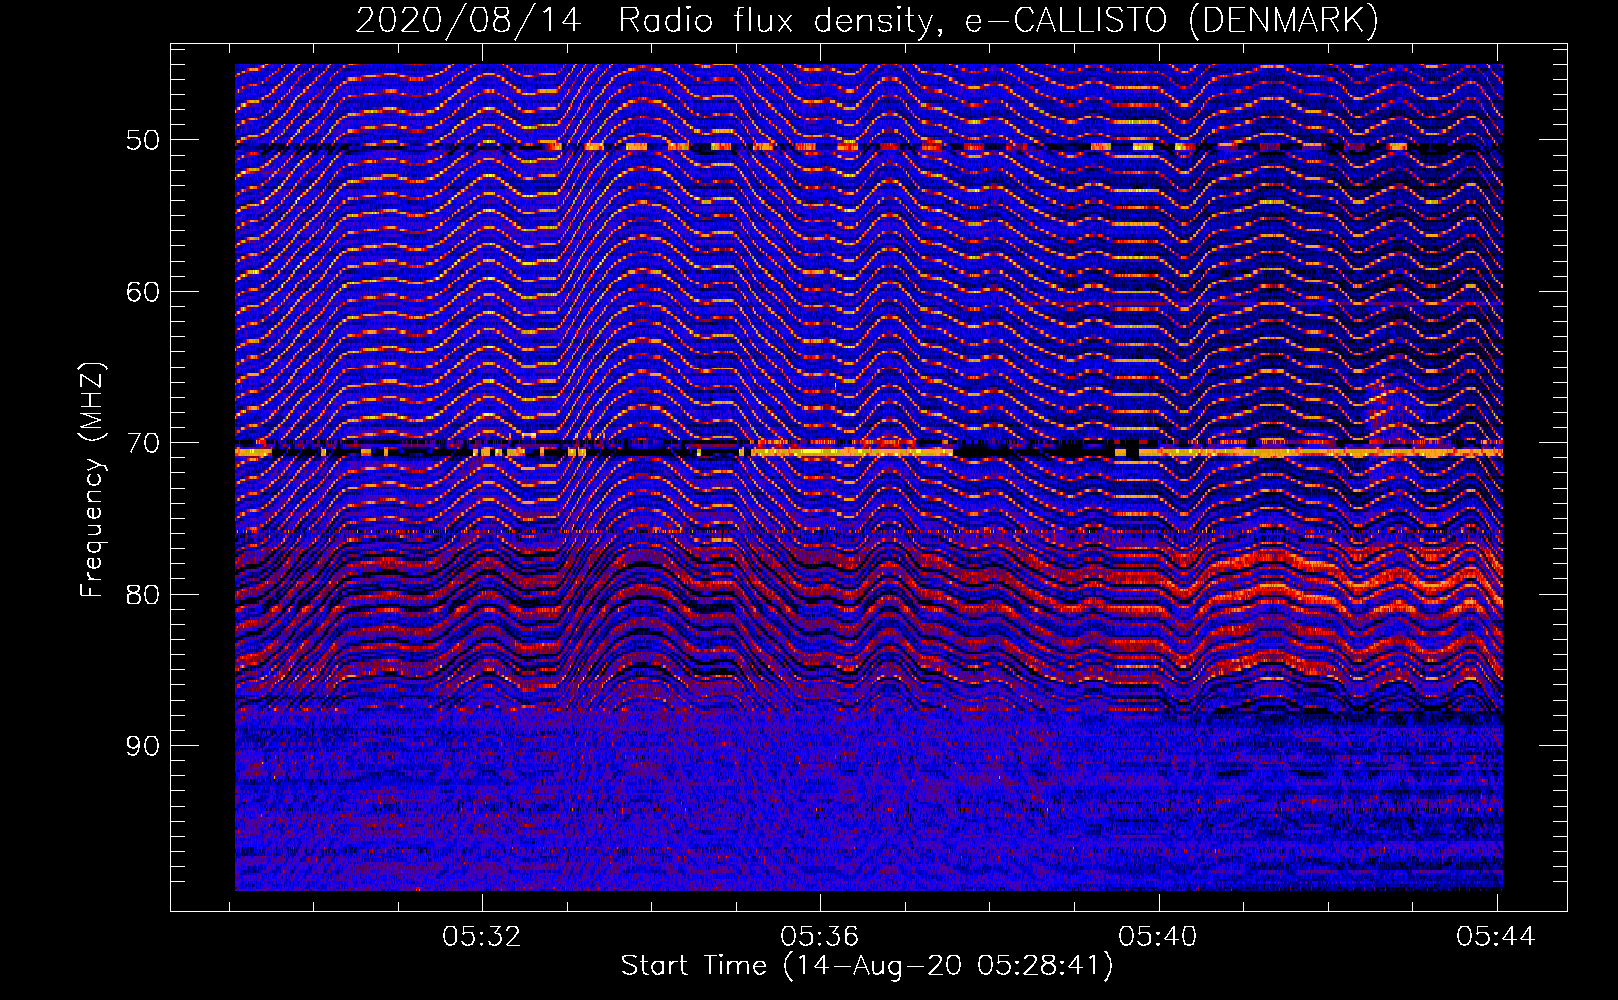This screenshot has width=1618, height=1000.
Task: Click the dashed interference line near 50 MHz
Action: [x=869, y=147]
